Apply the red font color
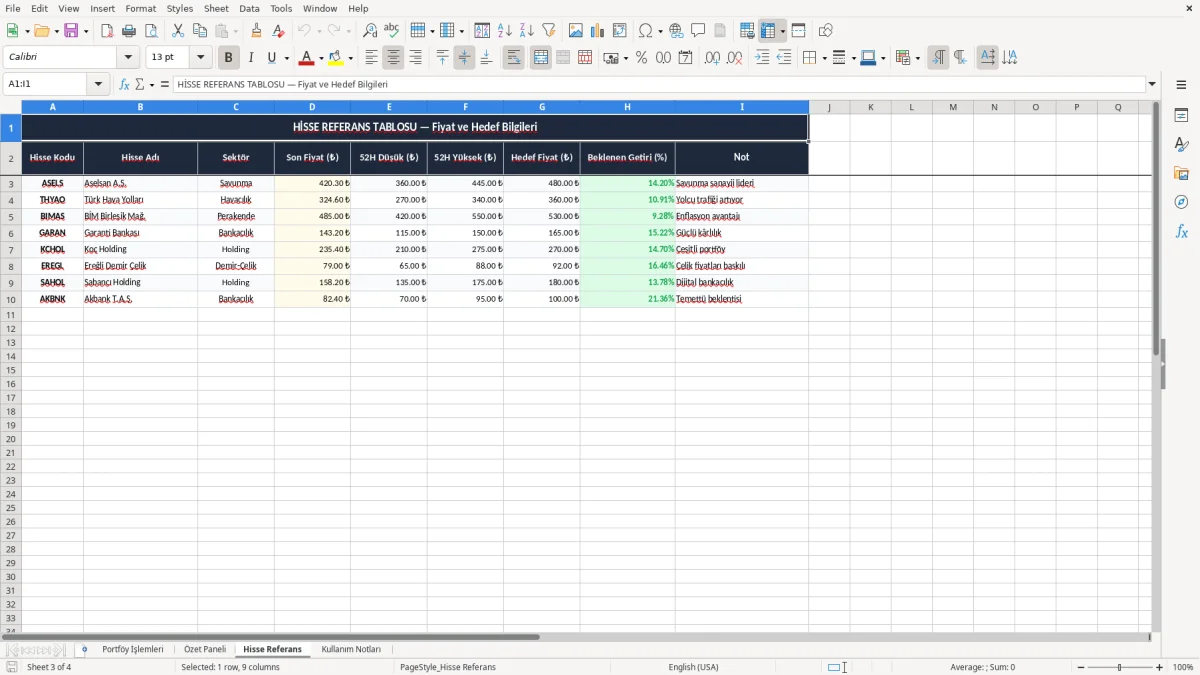Viewport: 1200px width, 675px height. click(x=307, y=58)
